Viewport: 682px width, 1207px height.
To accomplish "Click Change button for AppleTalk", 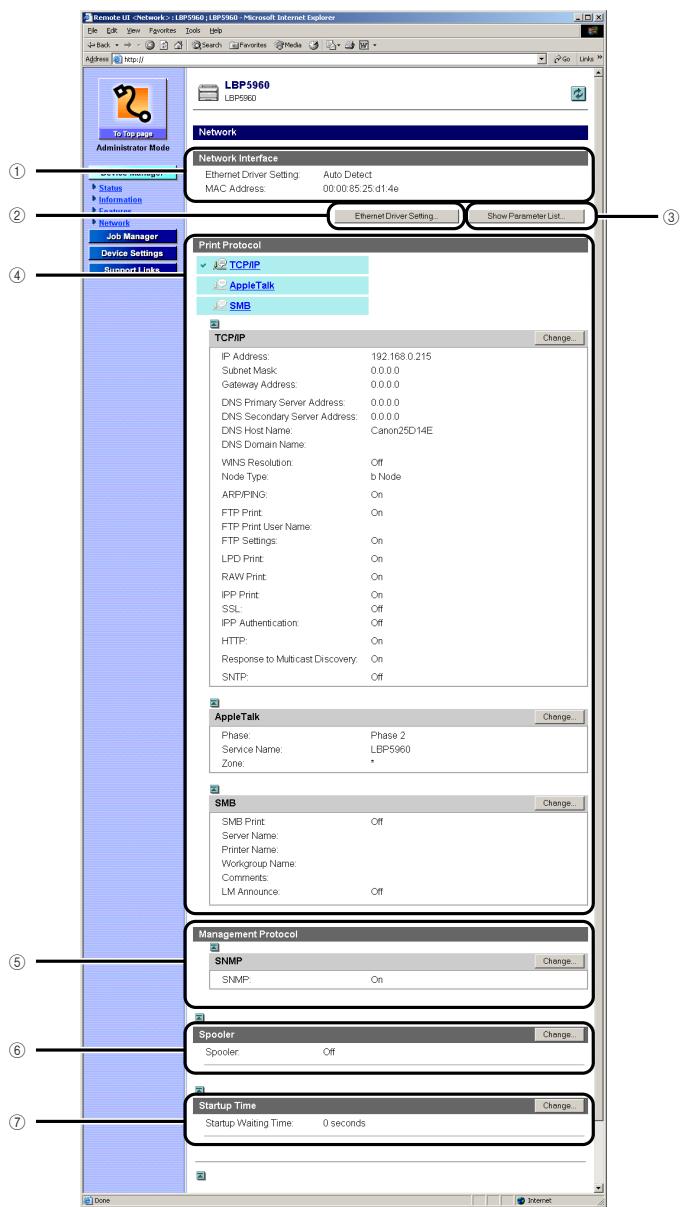I will coord(560,717).
